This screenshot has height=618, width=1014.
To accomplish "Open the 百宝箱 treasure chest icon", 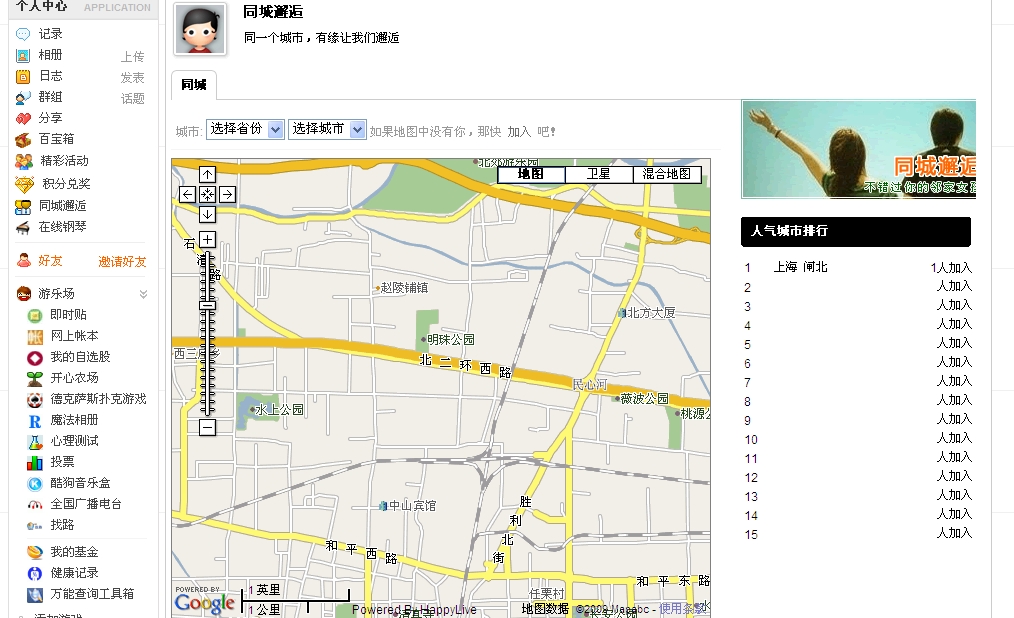I will tap(23, 140).
